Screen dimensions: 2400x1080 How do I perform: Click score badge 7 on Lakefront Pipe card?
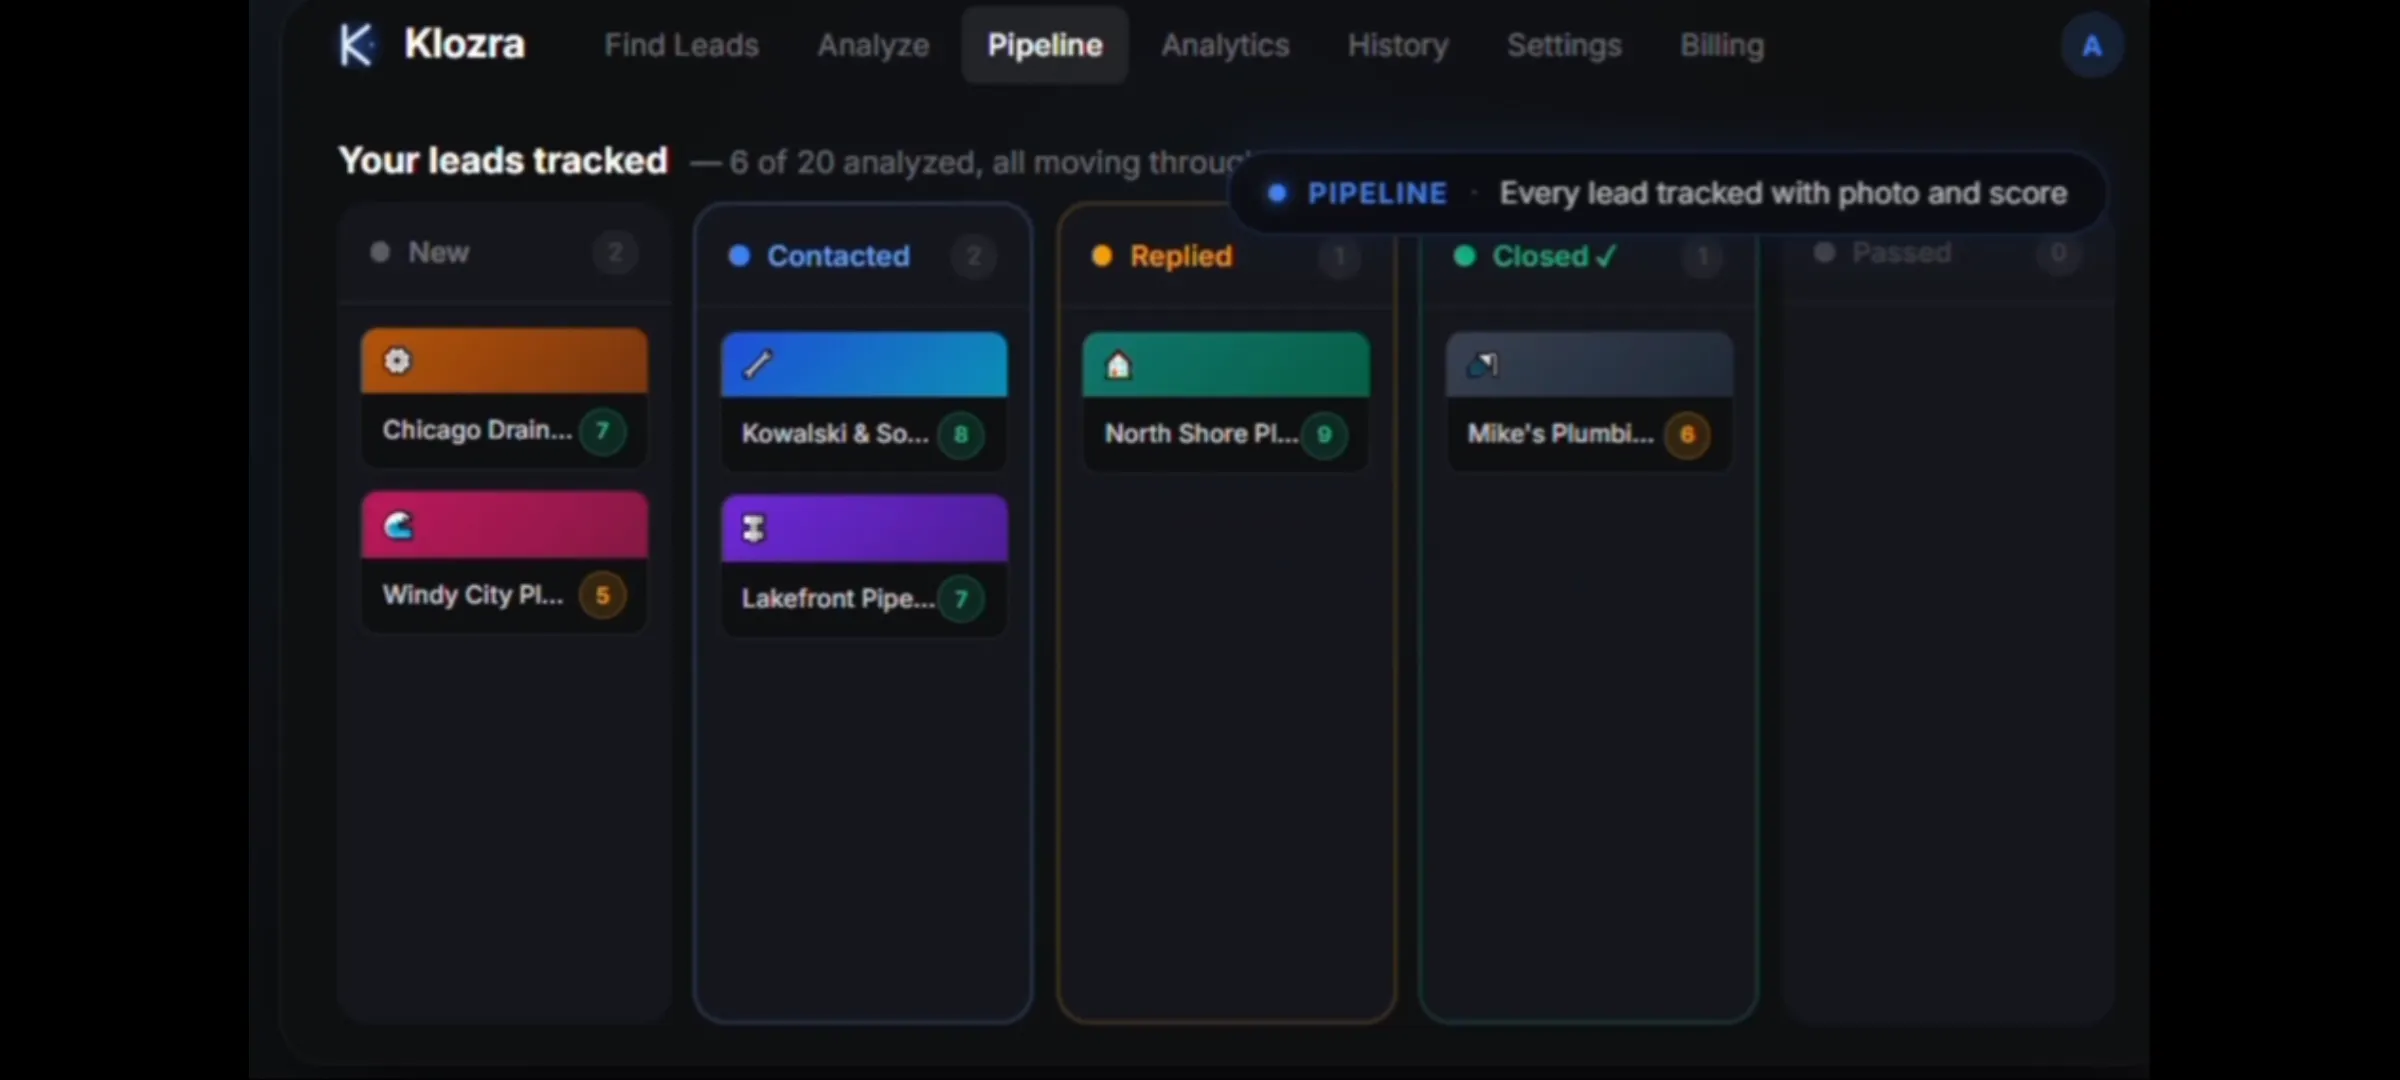[961, 599]
